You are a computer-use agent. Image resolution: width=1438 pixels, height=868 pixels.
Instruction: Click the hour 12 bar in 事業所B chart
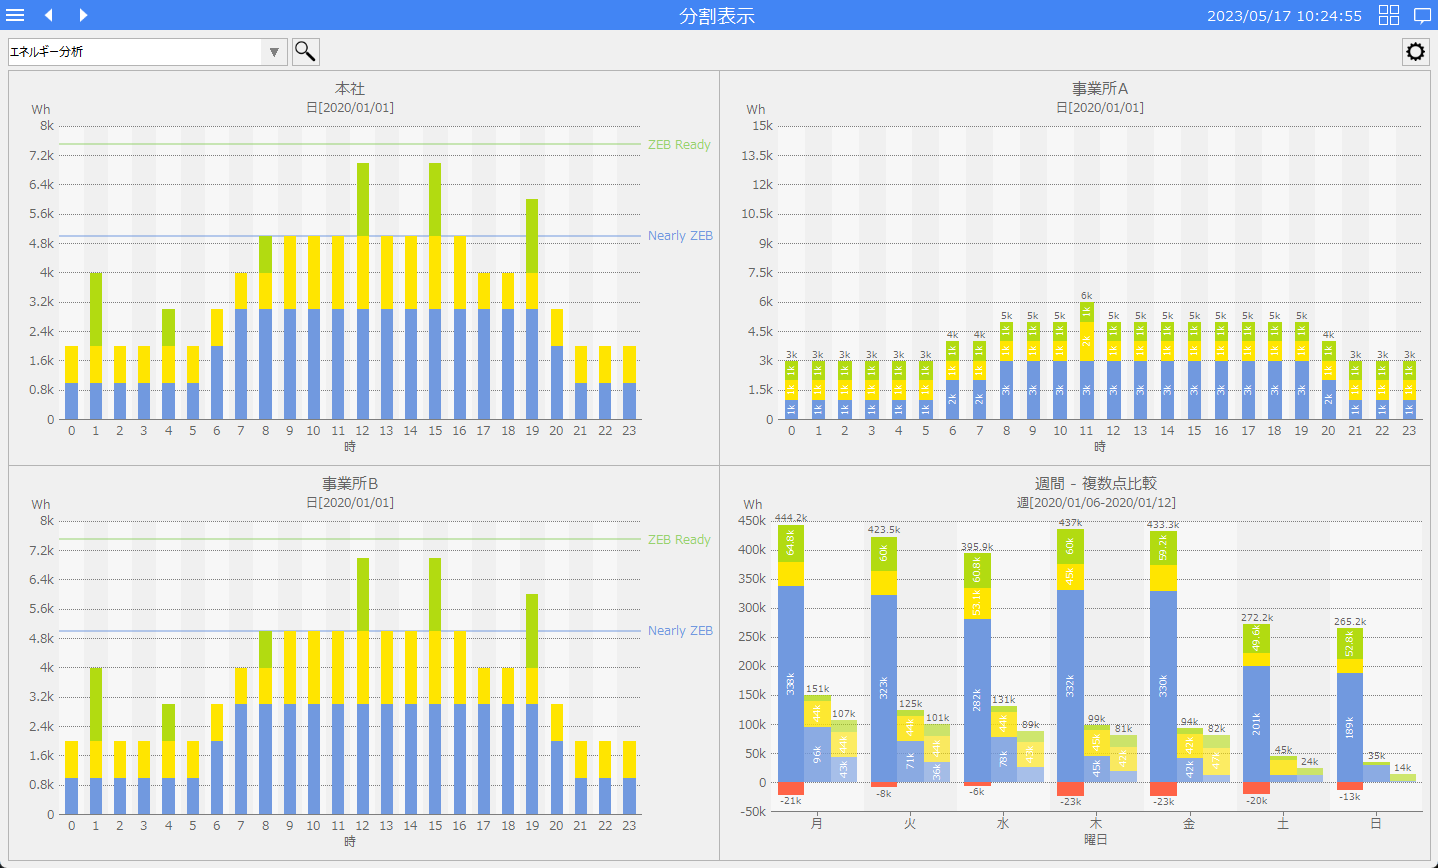point(362,686)
